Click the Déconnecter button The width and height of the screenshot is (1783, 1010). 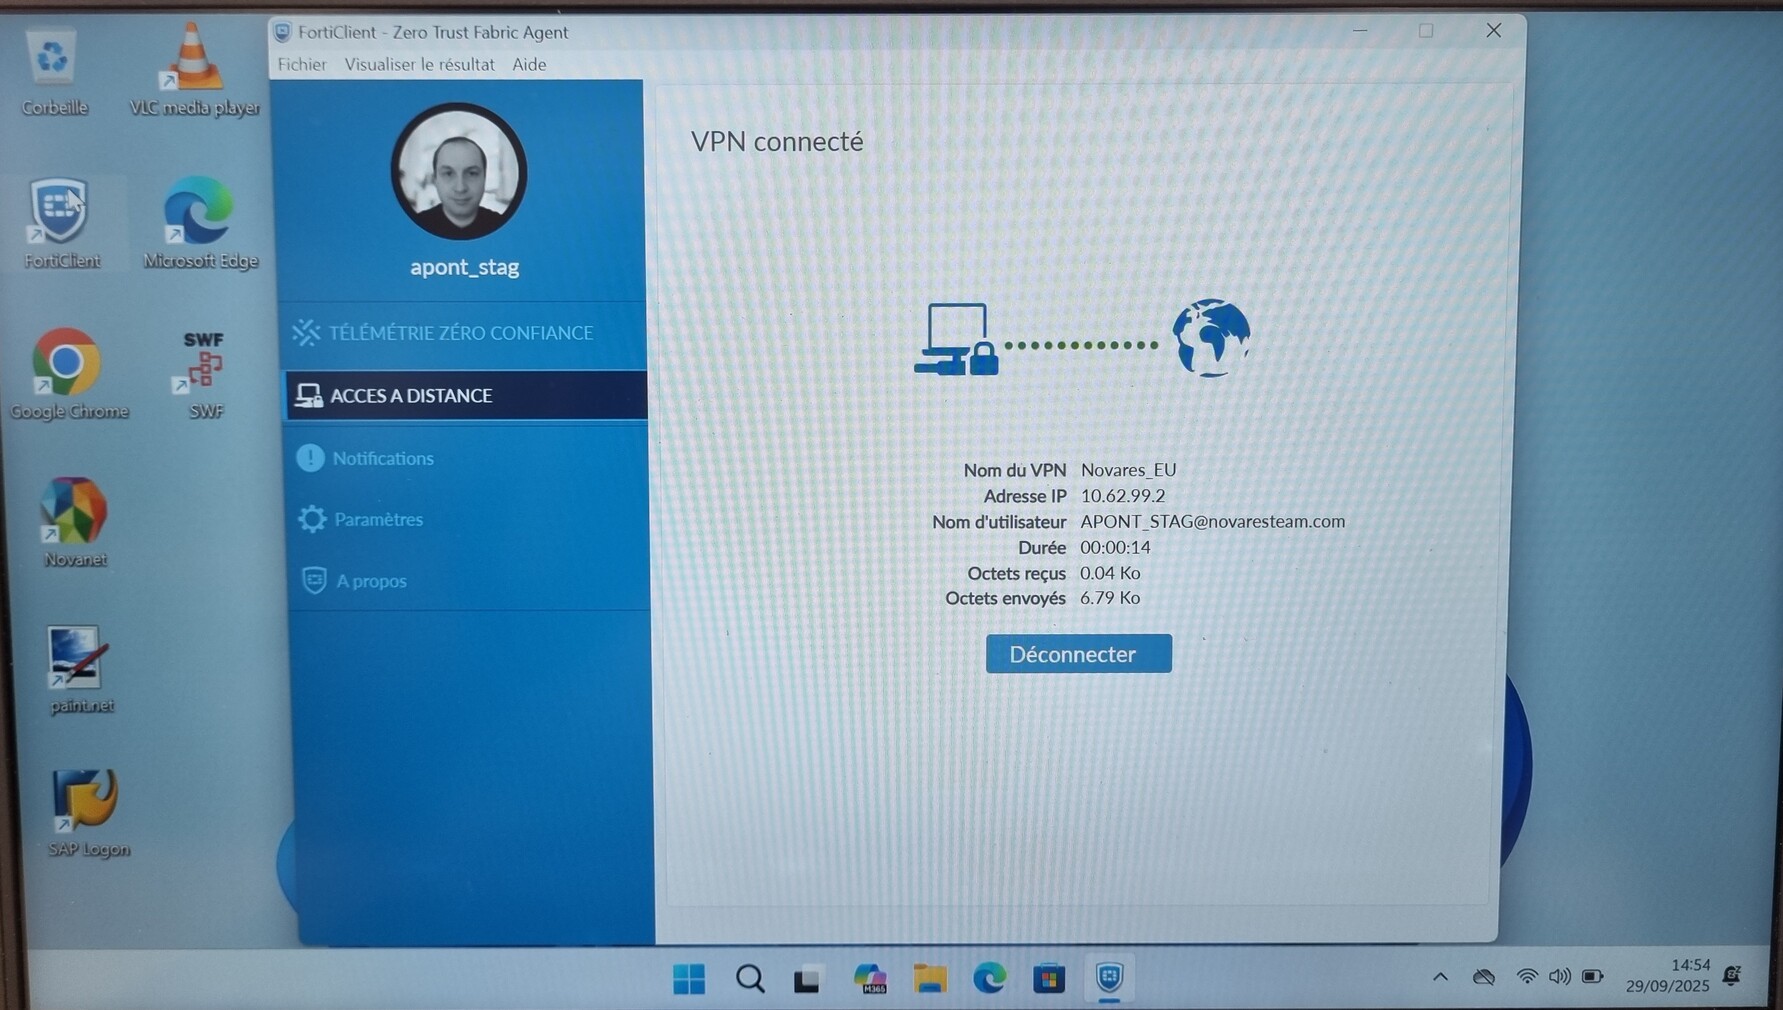1078,654
